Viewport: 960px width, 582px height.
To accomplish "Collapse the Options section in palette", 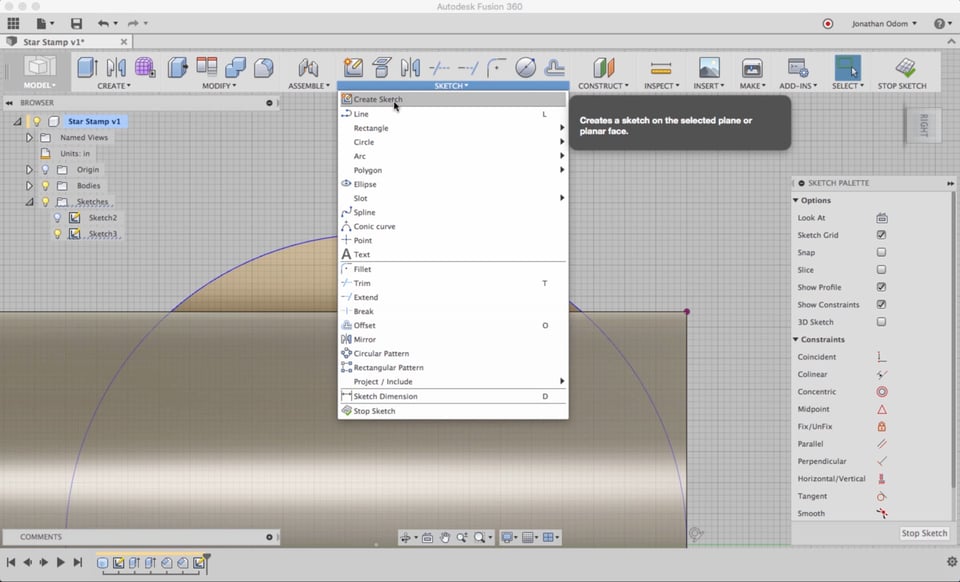I will pos(796,200).
